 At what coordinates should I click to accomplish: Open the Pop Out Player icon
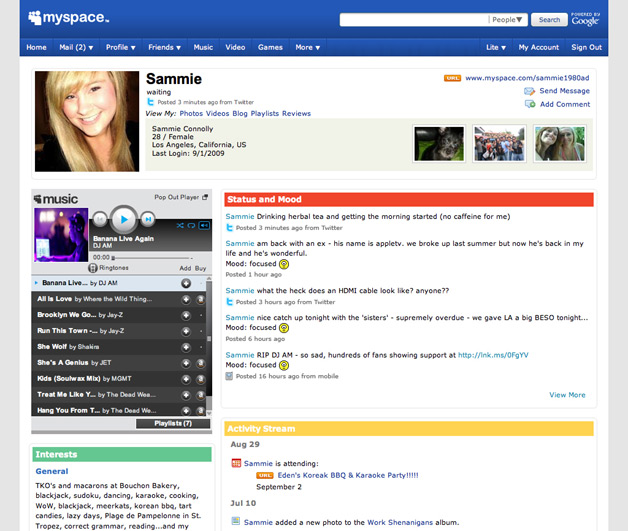click(205, 197)
